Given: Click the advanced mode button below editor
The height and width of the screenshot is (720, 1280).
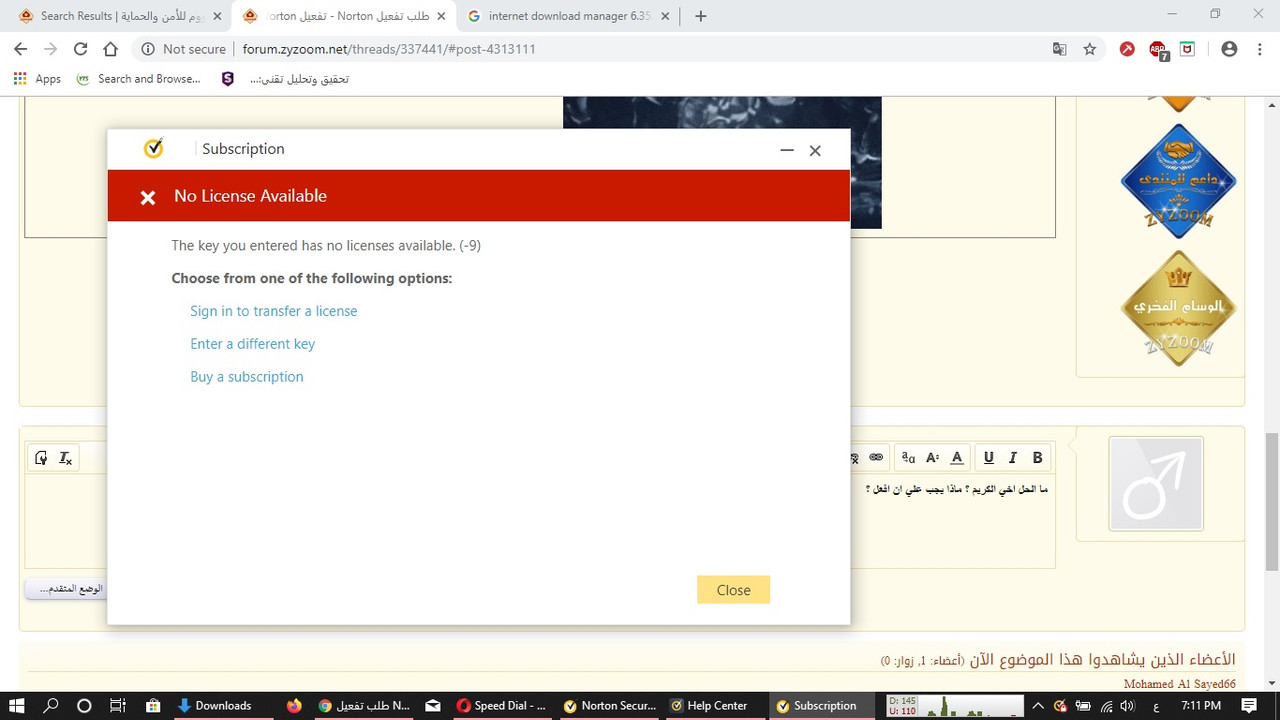Looking at the screenshot, I should (x=66, y=589).
